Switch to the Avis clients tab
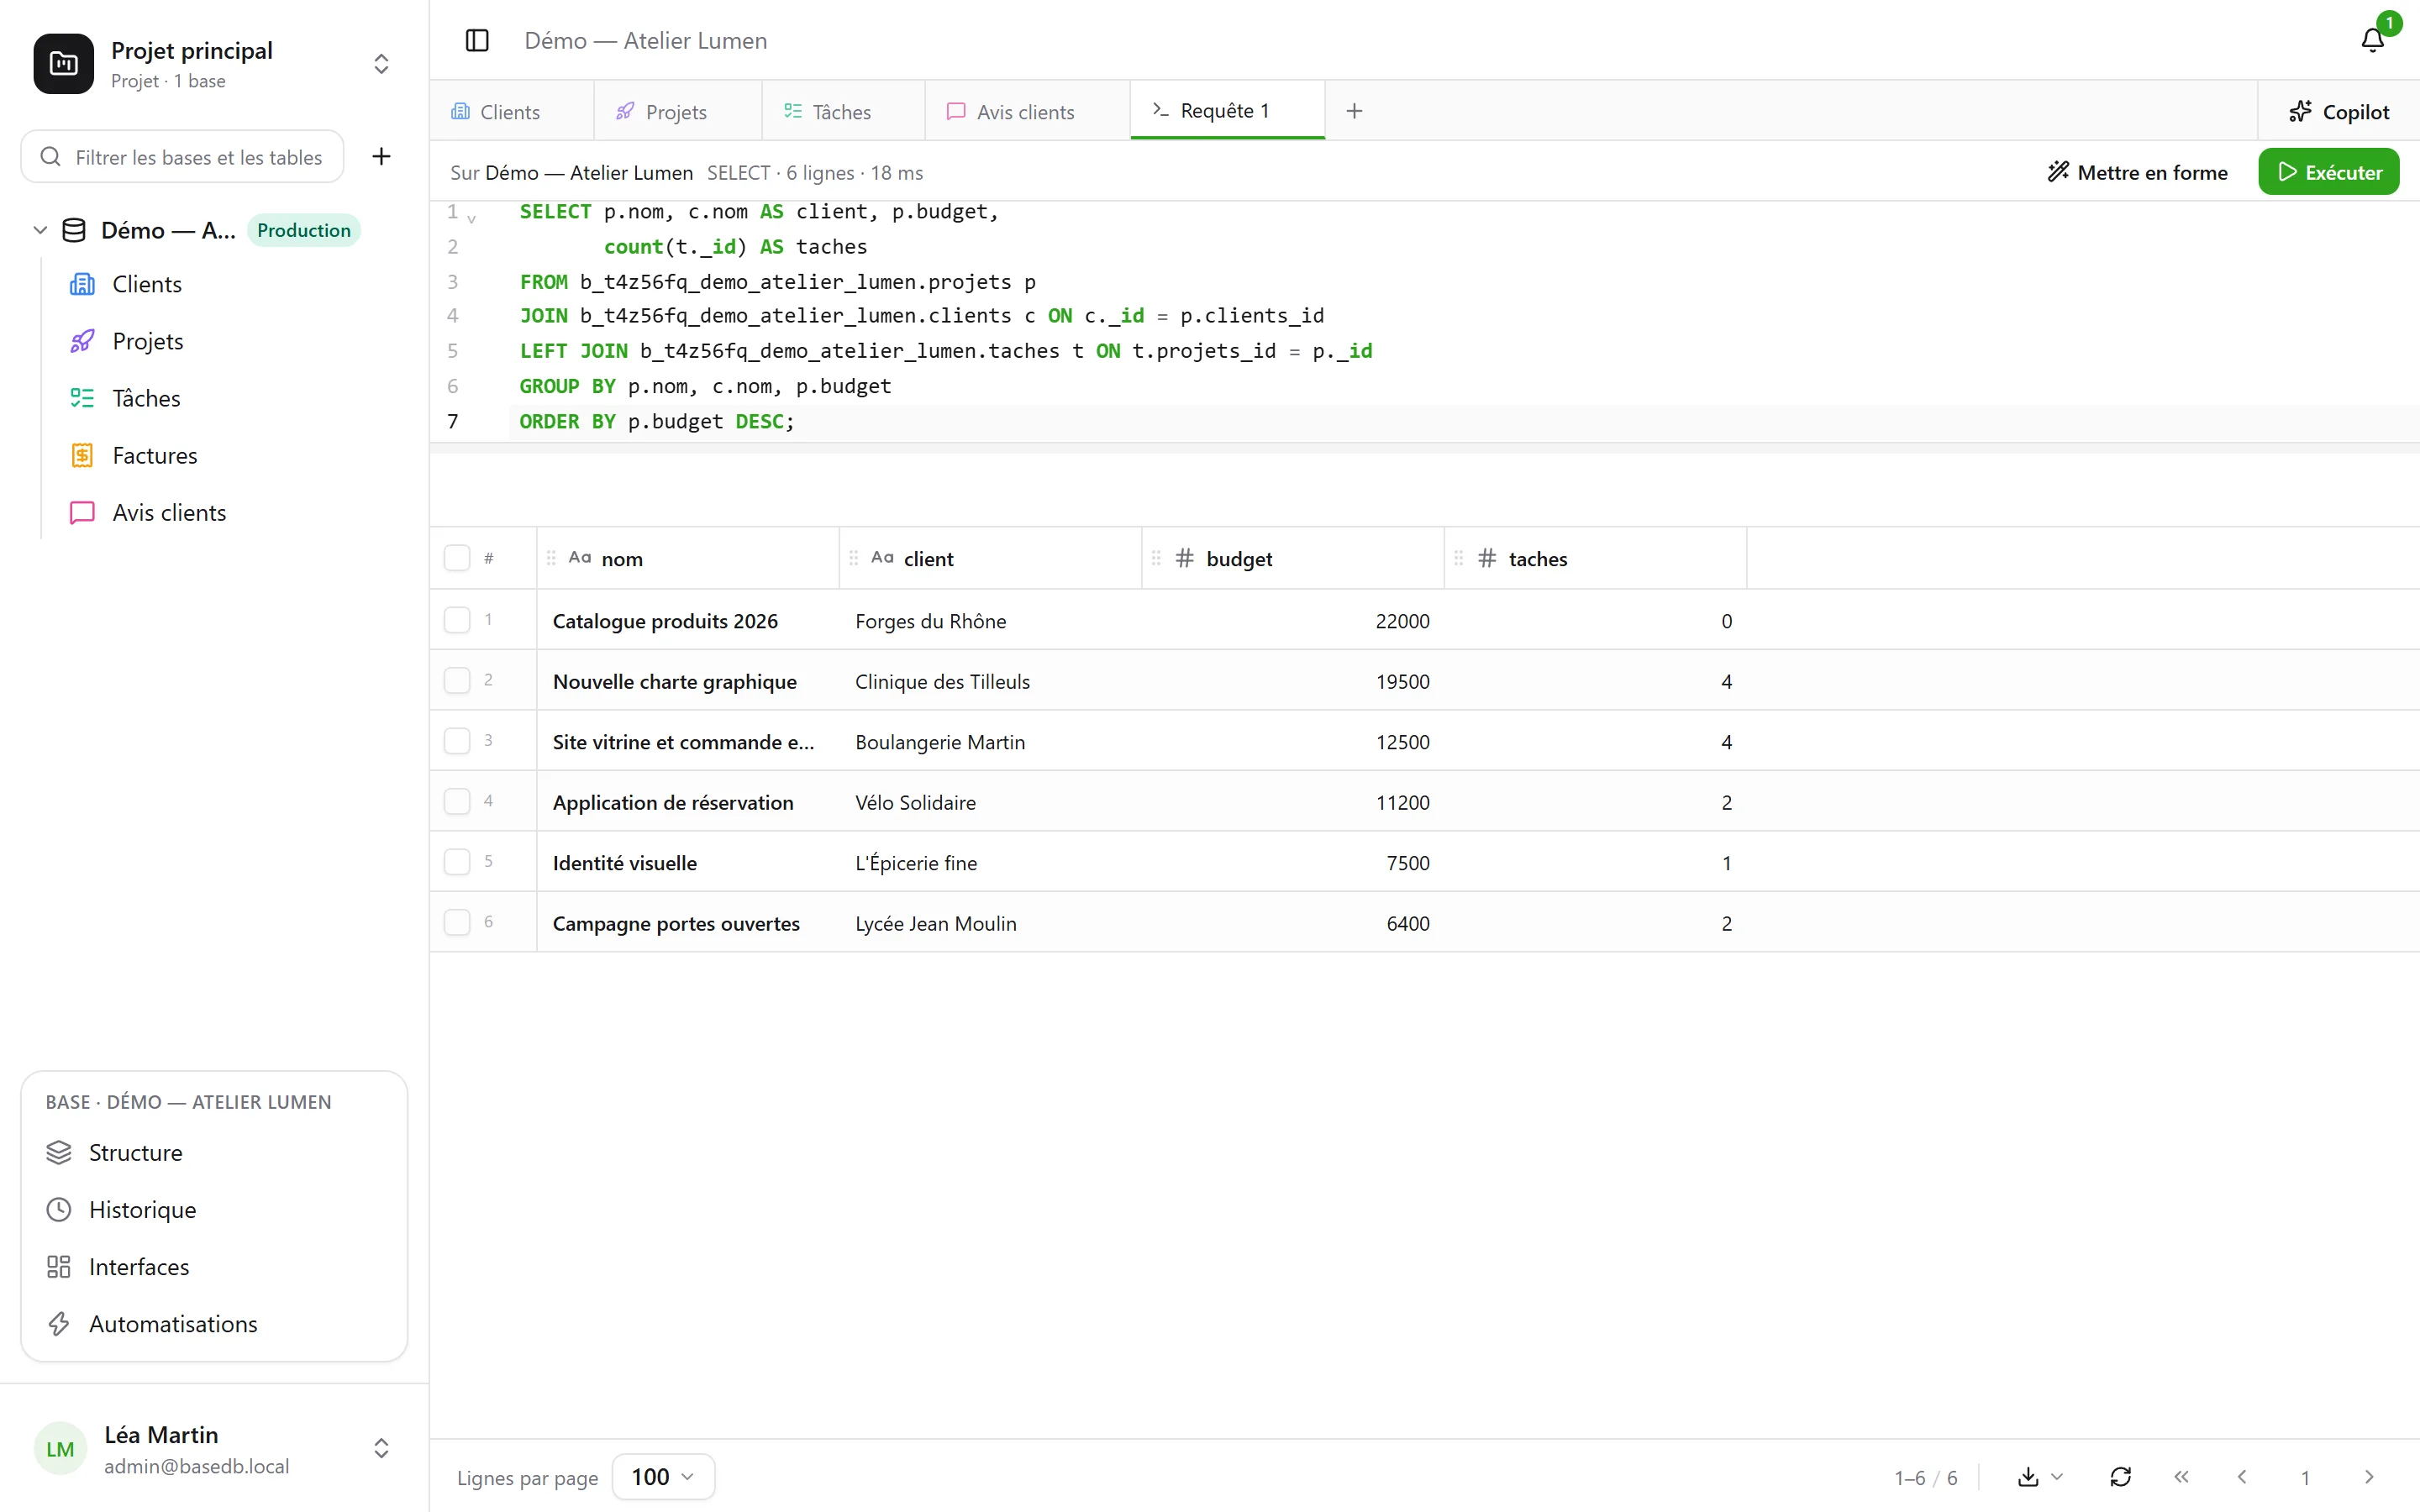 (x=1026, y=111)
